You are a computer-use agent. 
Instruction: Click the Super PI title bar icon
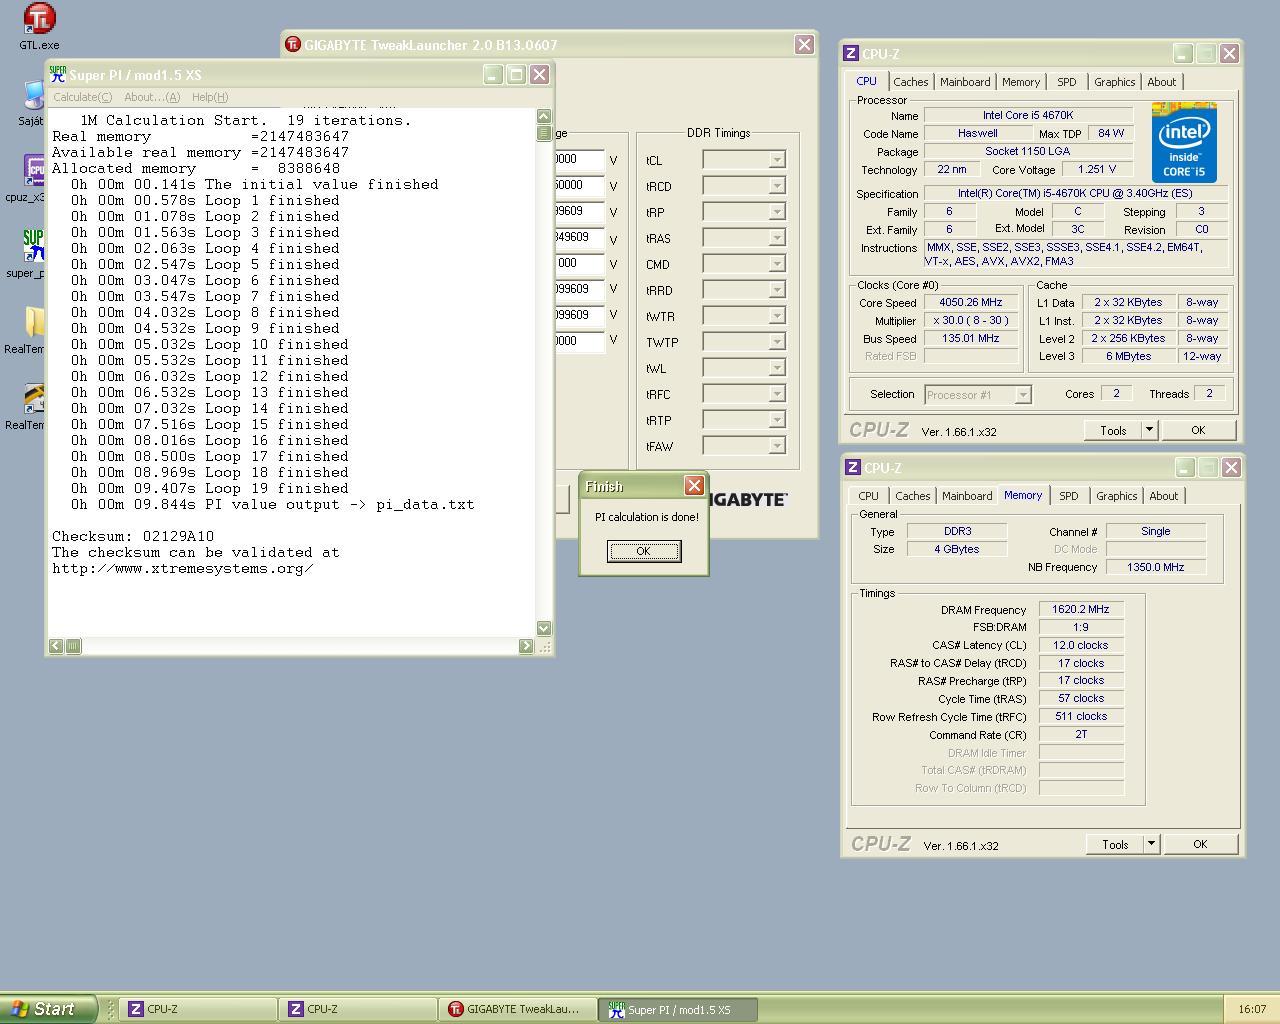click(58, 75)
